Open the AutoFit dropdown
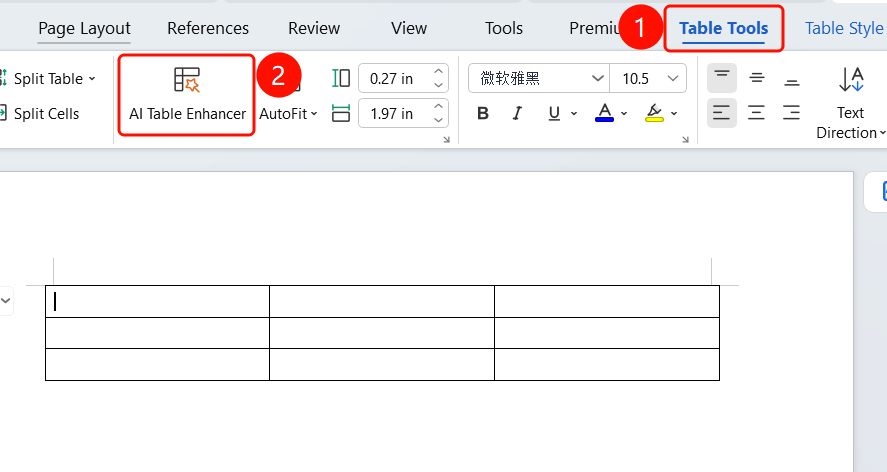Viewport: 887px width, 472px height. click(x=288, y=114)
